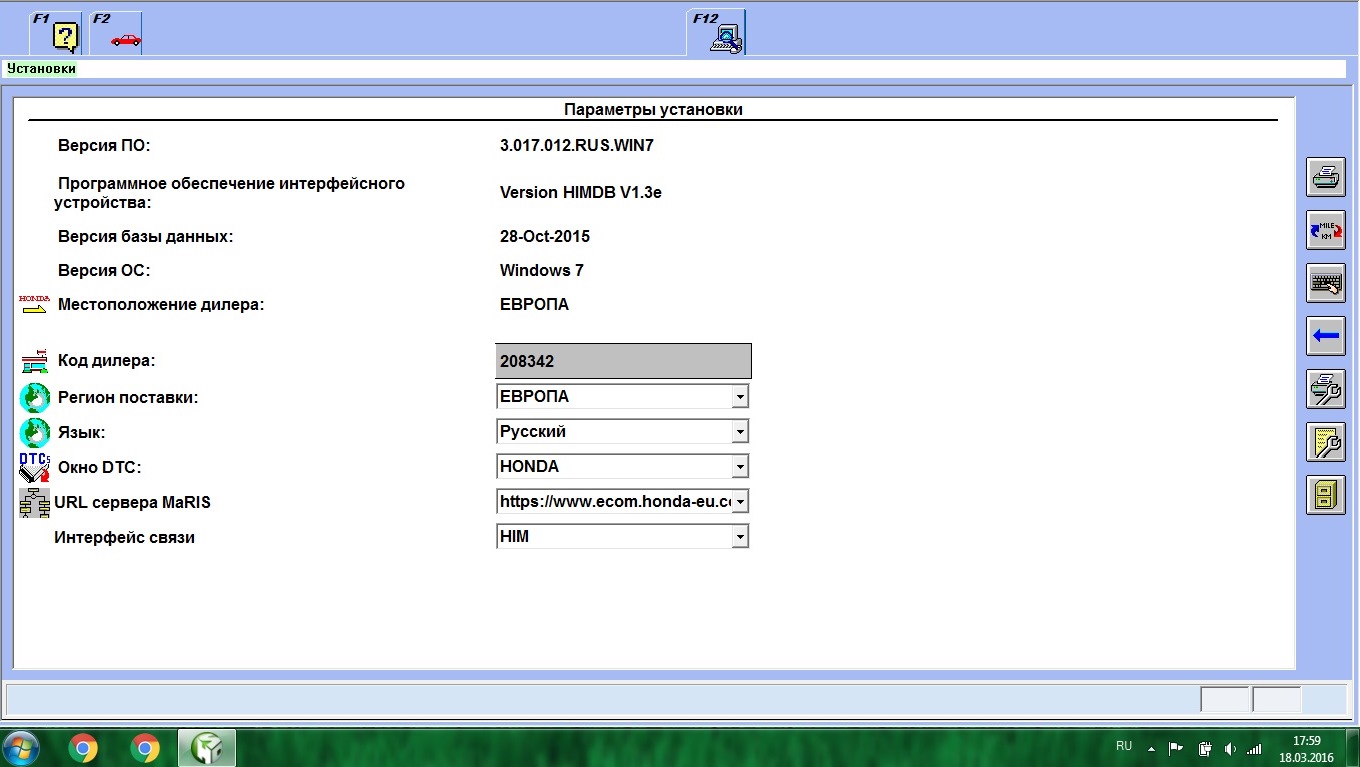Open Action Center flag tray icon

point(1176,748)
